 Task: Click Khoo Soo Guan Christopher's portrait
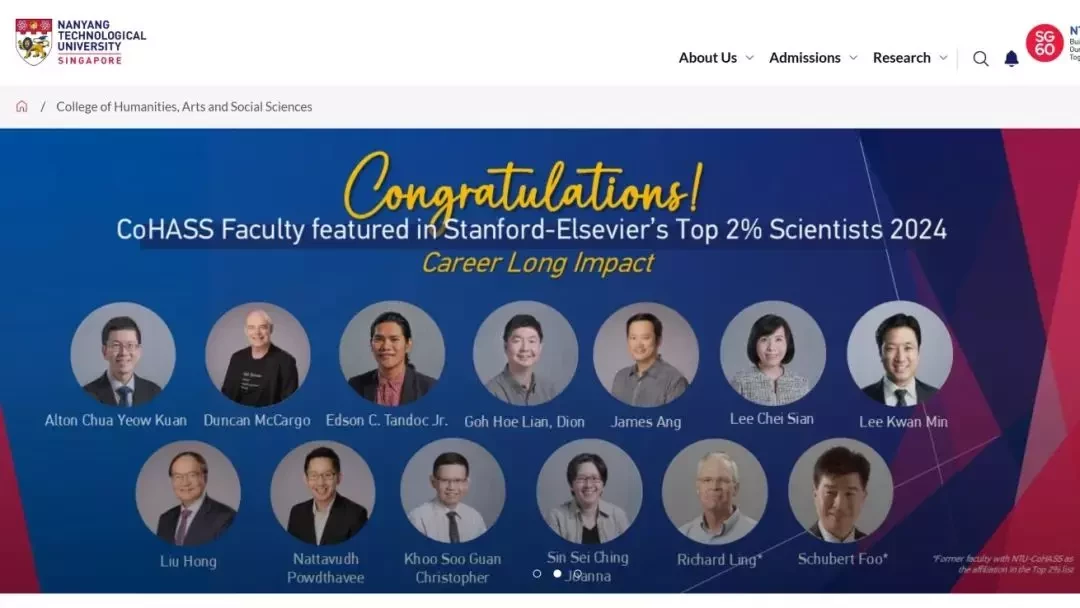(x=453, y=492)
